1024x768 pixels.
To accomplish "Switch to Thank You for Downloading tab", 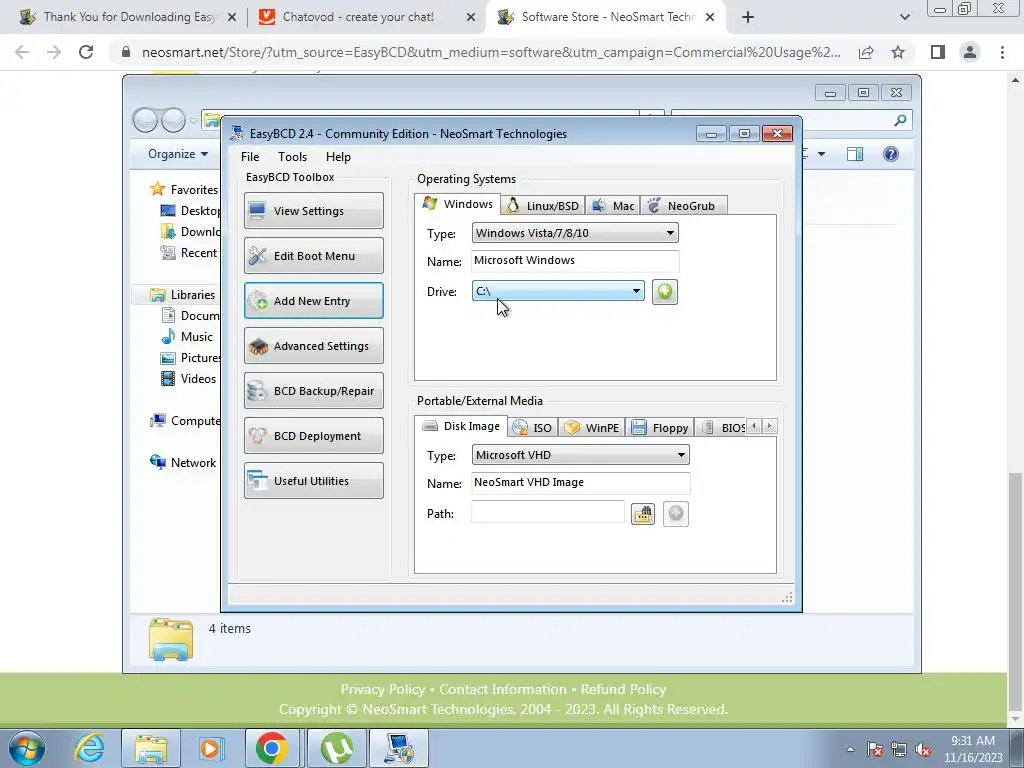I will [127, 17].
